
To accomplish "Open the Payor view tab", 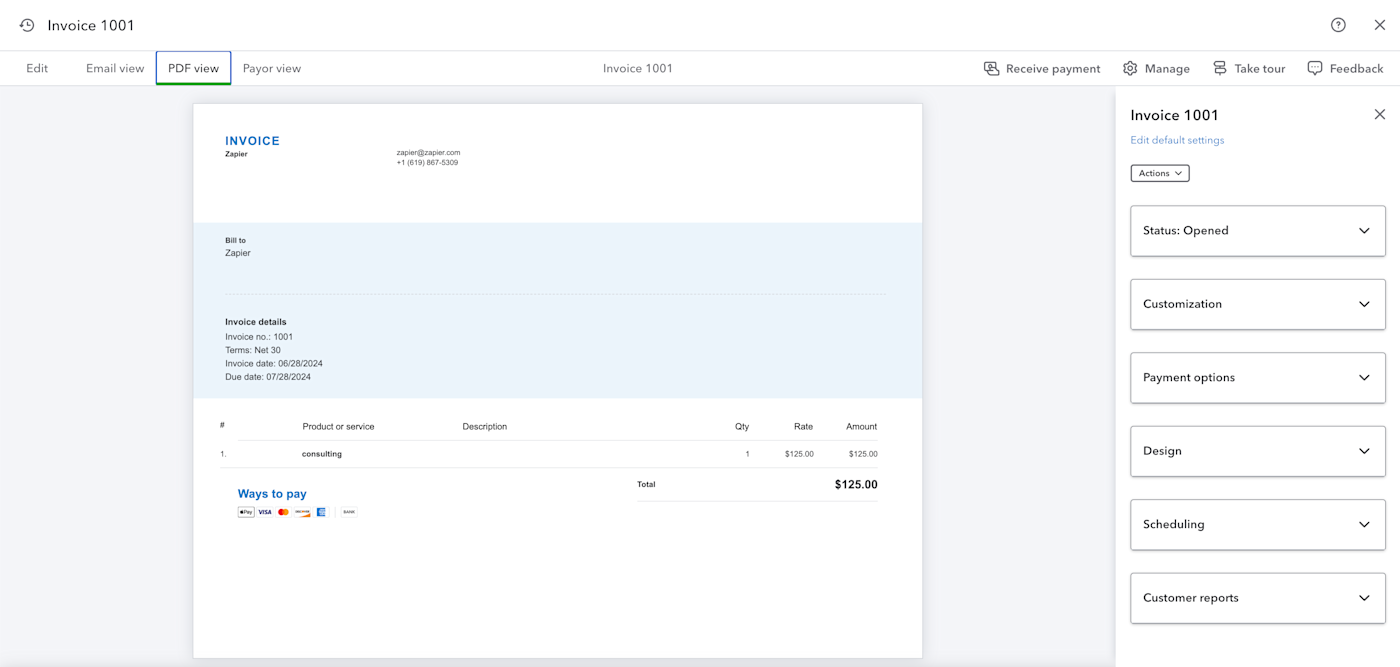I will tap(272, 68).
